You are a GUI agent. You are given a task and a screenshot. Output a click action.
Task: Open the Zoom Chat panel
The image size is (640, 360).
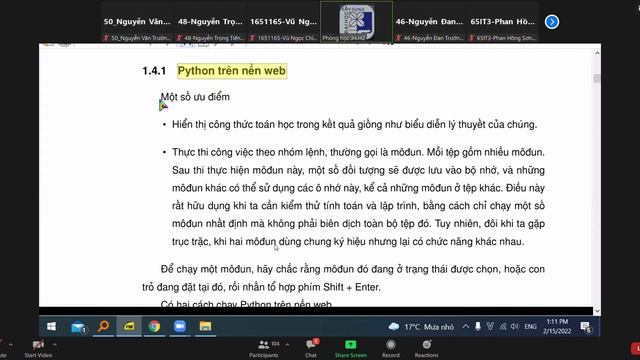[x=311, y=349]
